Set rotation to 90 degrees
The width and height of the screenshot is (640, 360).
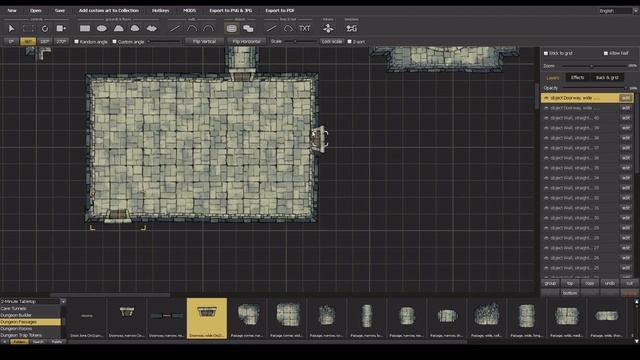28,42
